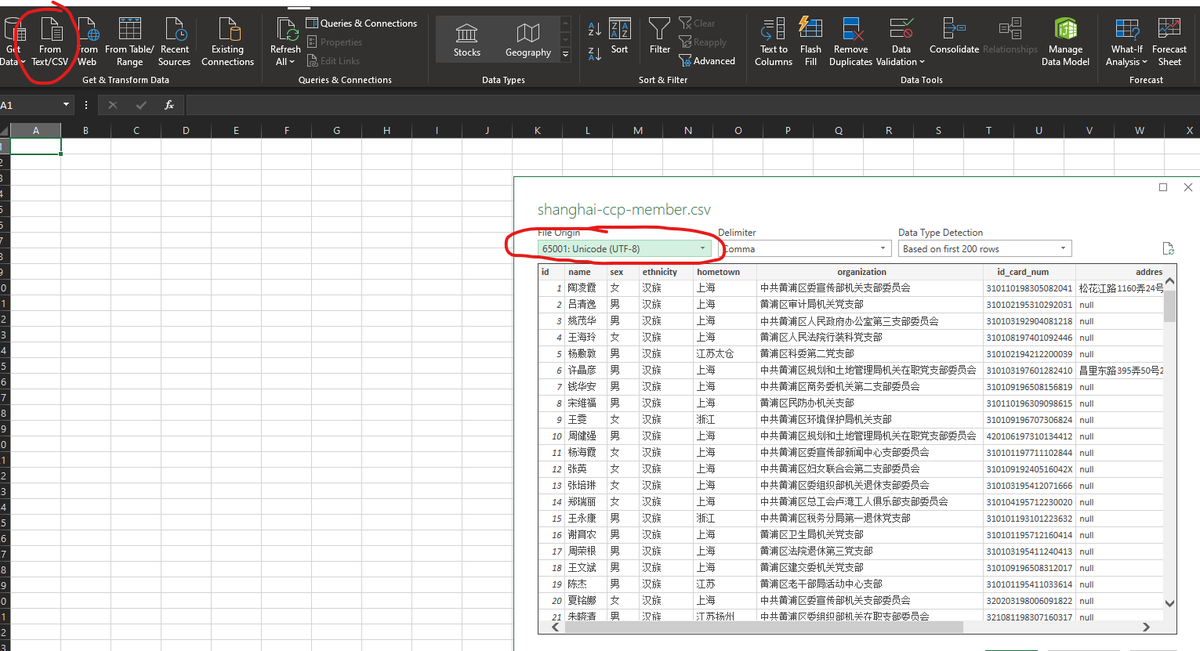This screenshot has width=1200, height=651.
Task: Click From Text/CSV import icon
Action: pyautogui.click(x=49, y=42)
